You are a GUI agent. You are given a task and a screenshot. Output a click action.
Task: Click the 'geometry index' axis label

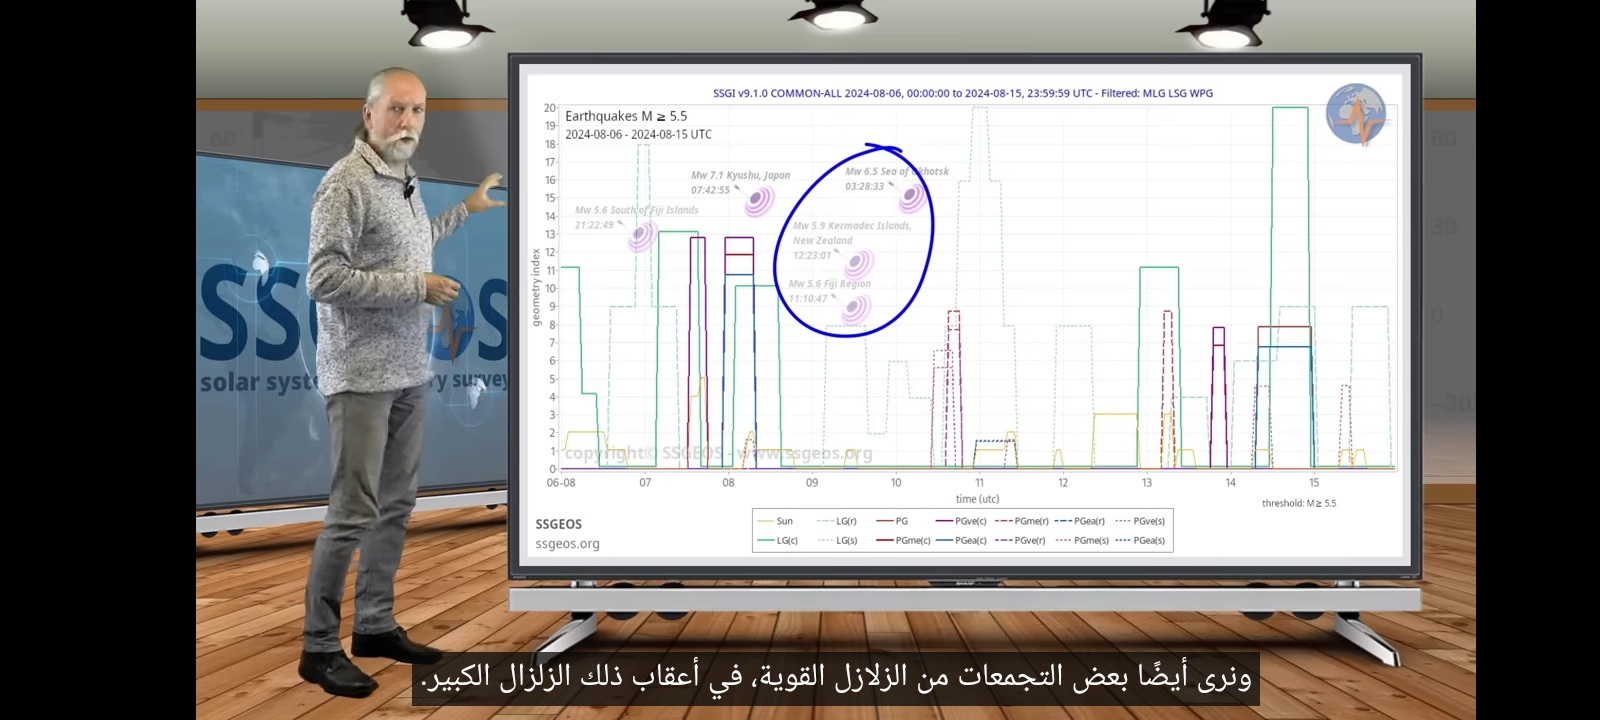pyautogui.click(x=536, y=288)
